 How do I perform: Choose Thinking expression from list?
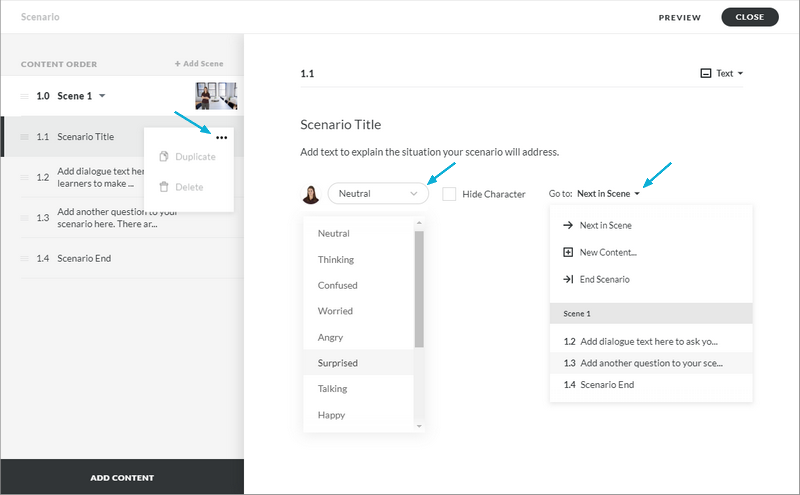tap(359, 259)
